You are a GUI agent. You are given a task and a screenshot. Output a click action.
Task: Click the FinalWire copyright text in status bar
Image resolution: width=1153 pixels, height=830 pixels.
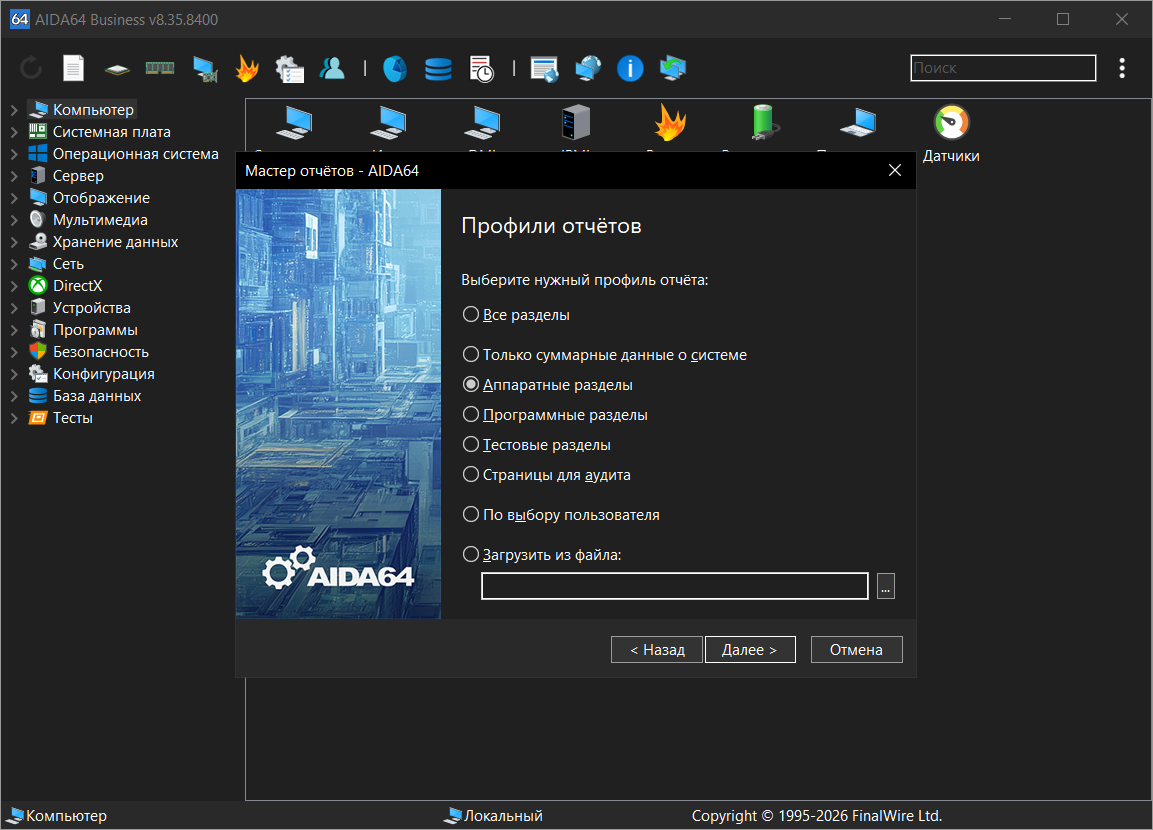[x=817, y=816]
